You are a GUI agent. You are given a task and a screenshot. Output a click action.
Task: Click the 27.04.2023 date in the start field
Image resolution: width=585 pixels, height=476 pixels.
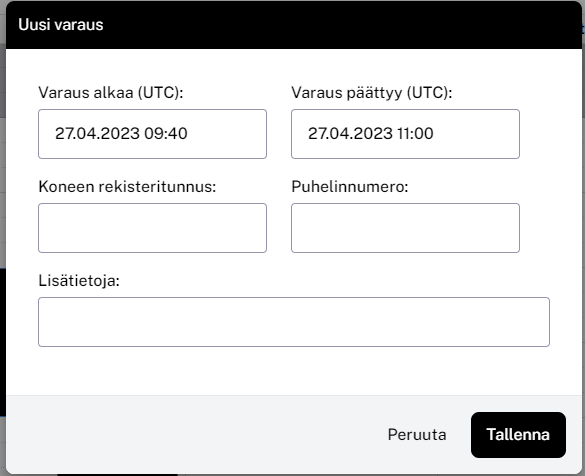(x=97, y=134)
